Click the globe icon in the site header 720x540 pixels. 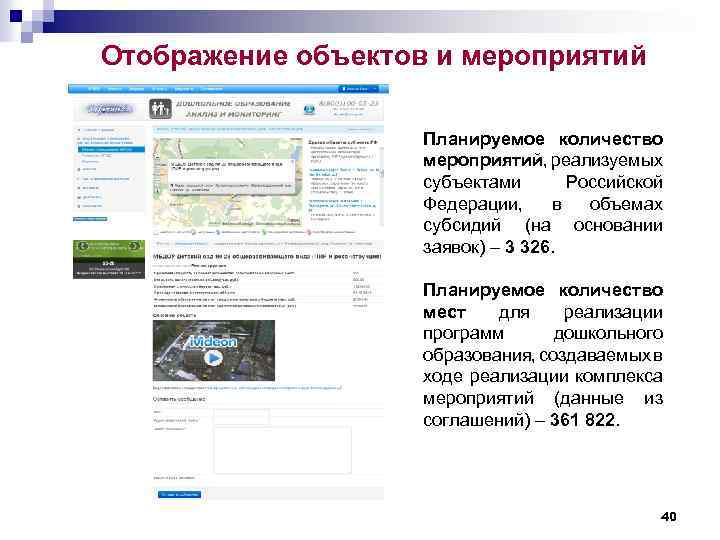click(309, 109)
